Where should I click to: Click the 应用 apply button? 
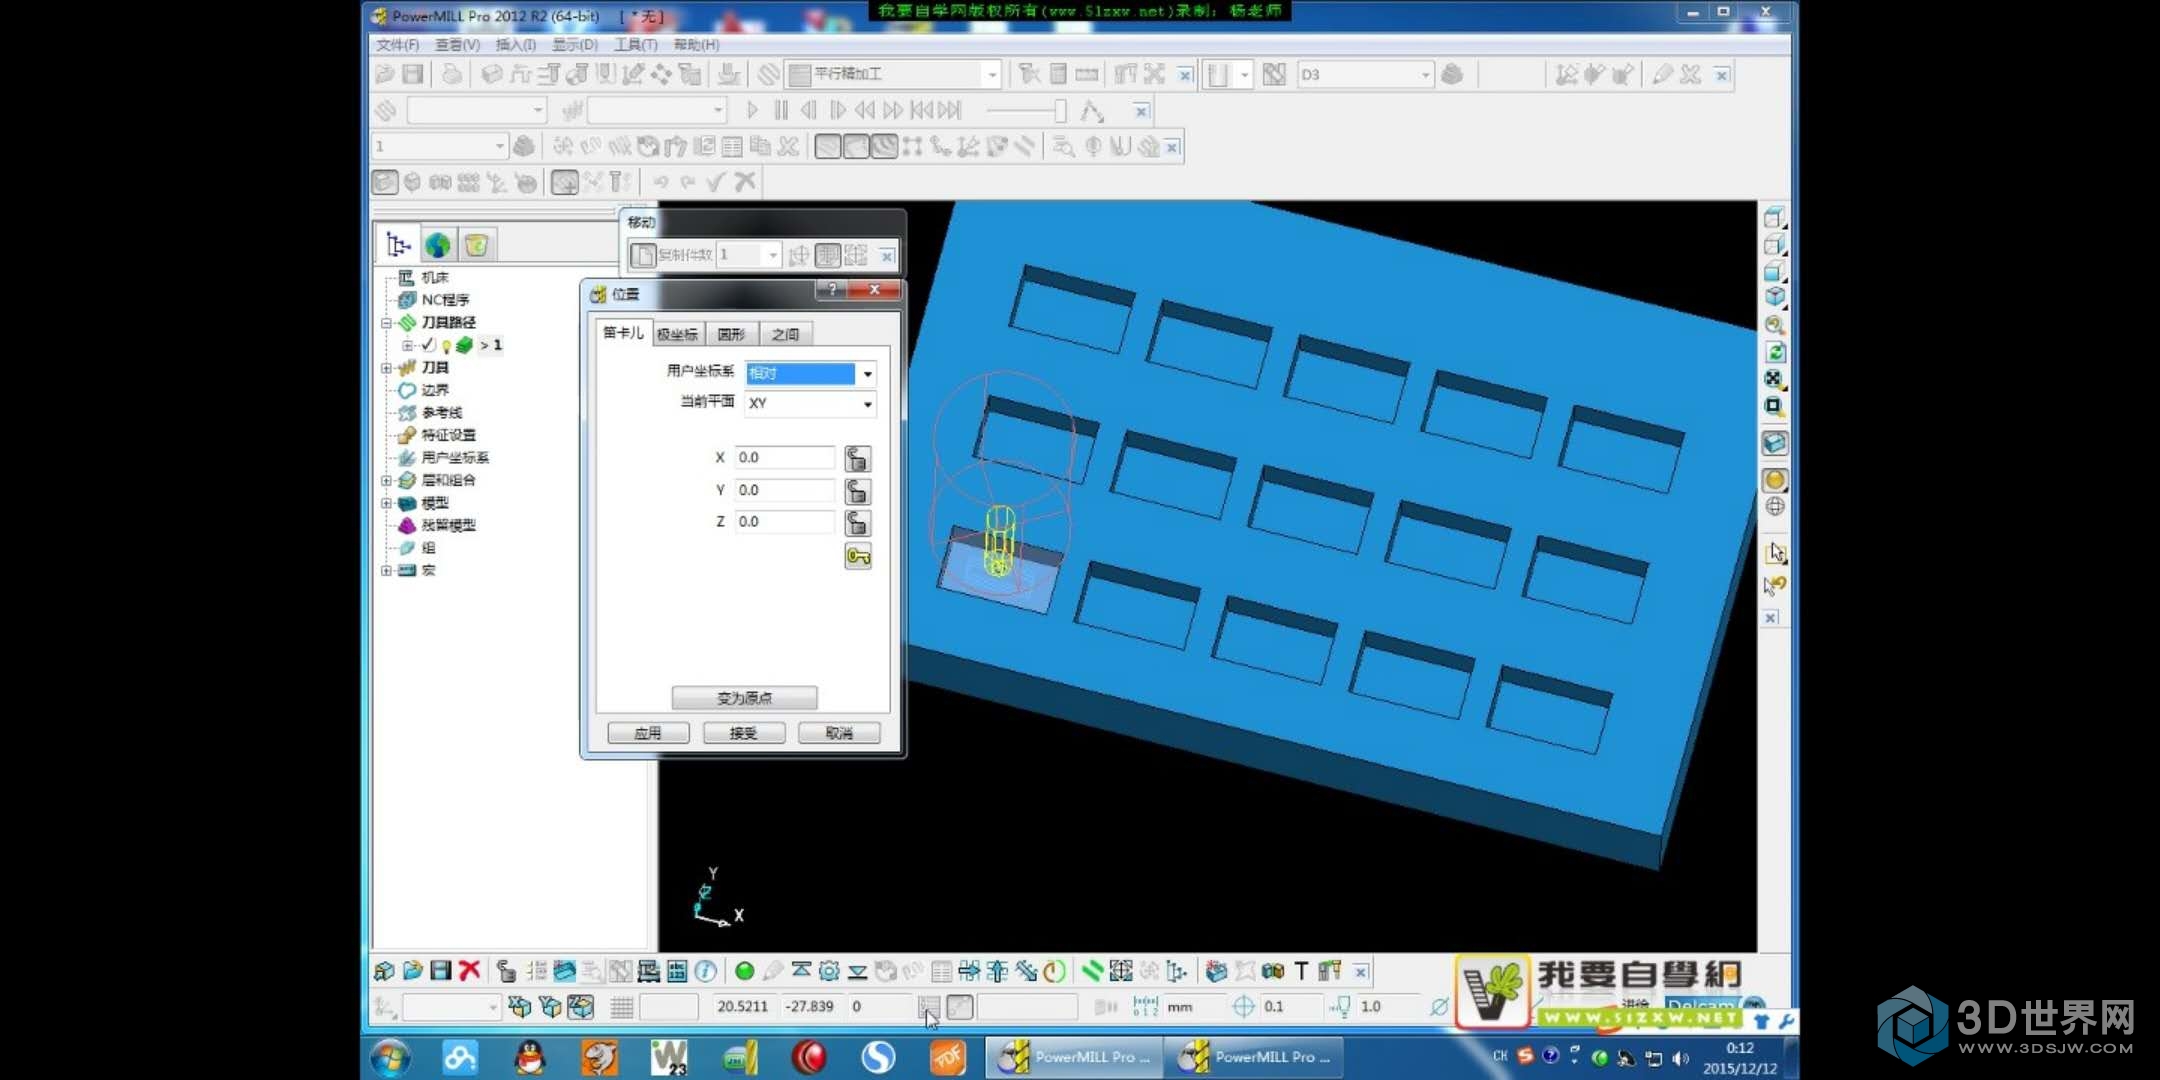648,733
